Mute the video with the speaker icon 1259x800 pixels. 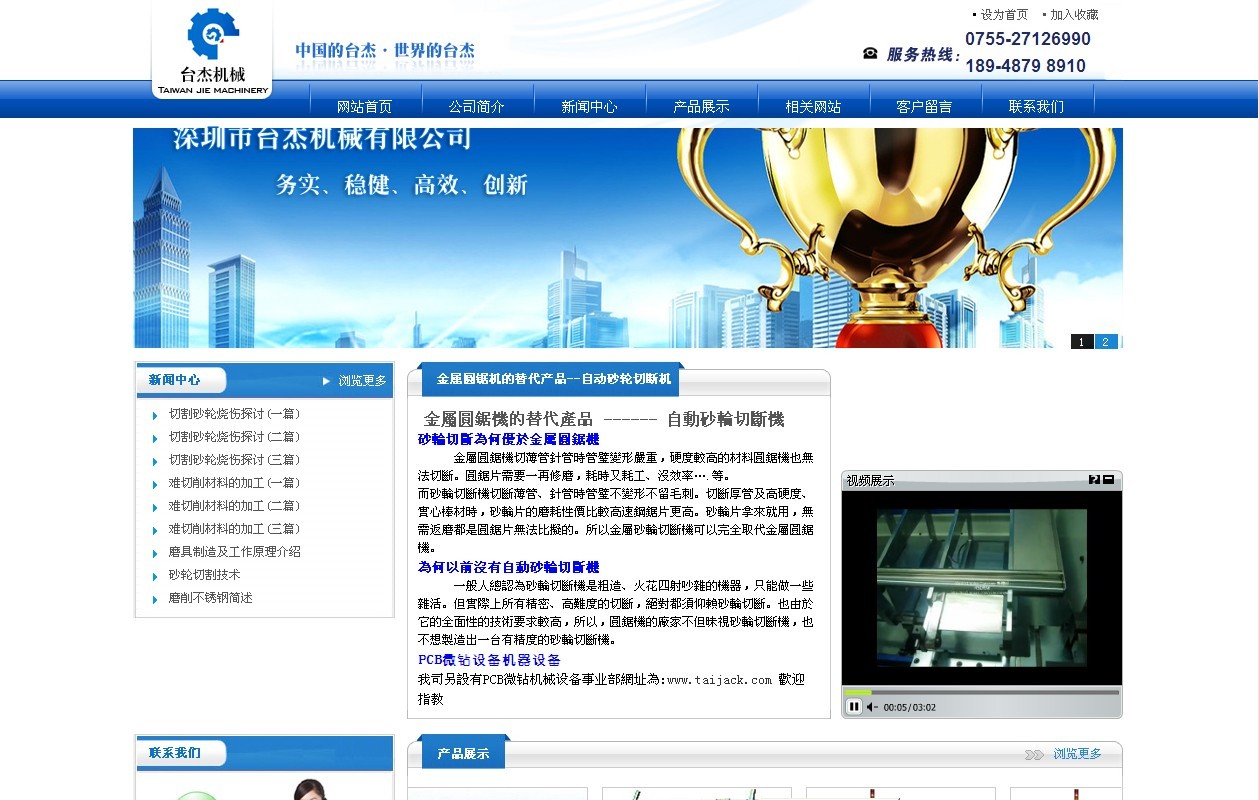[872, 707]
